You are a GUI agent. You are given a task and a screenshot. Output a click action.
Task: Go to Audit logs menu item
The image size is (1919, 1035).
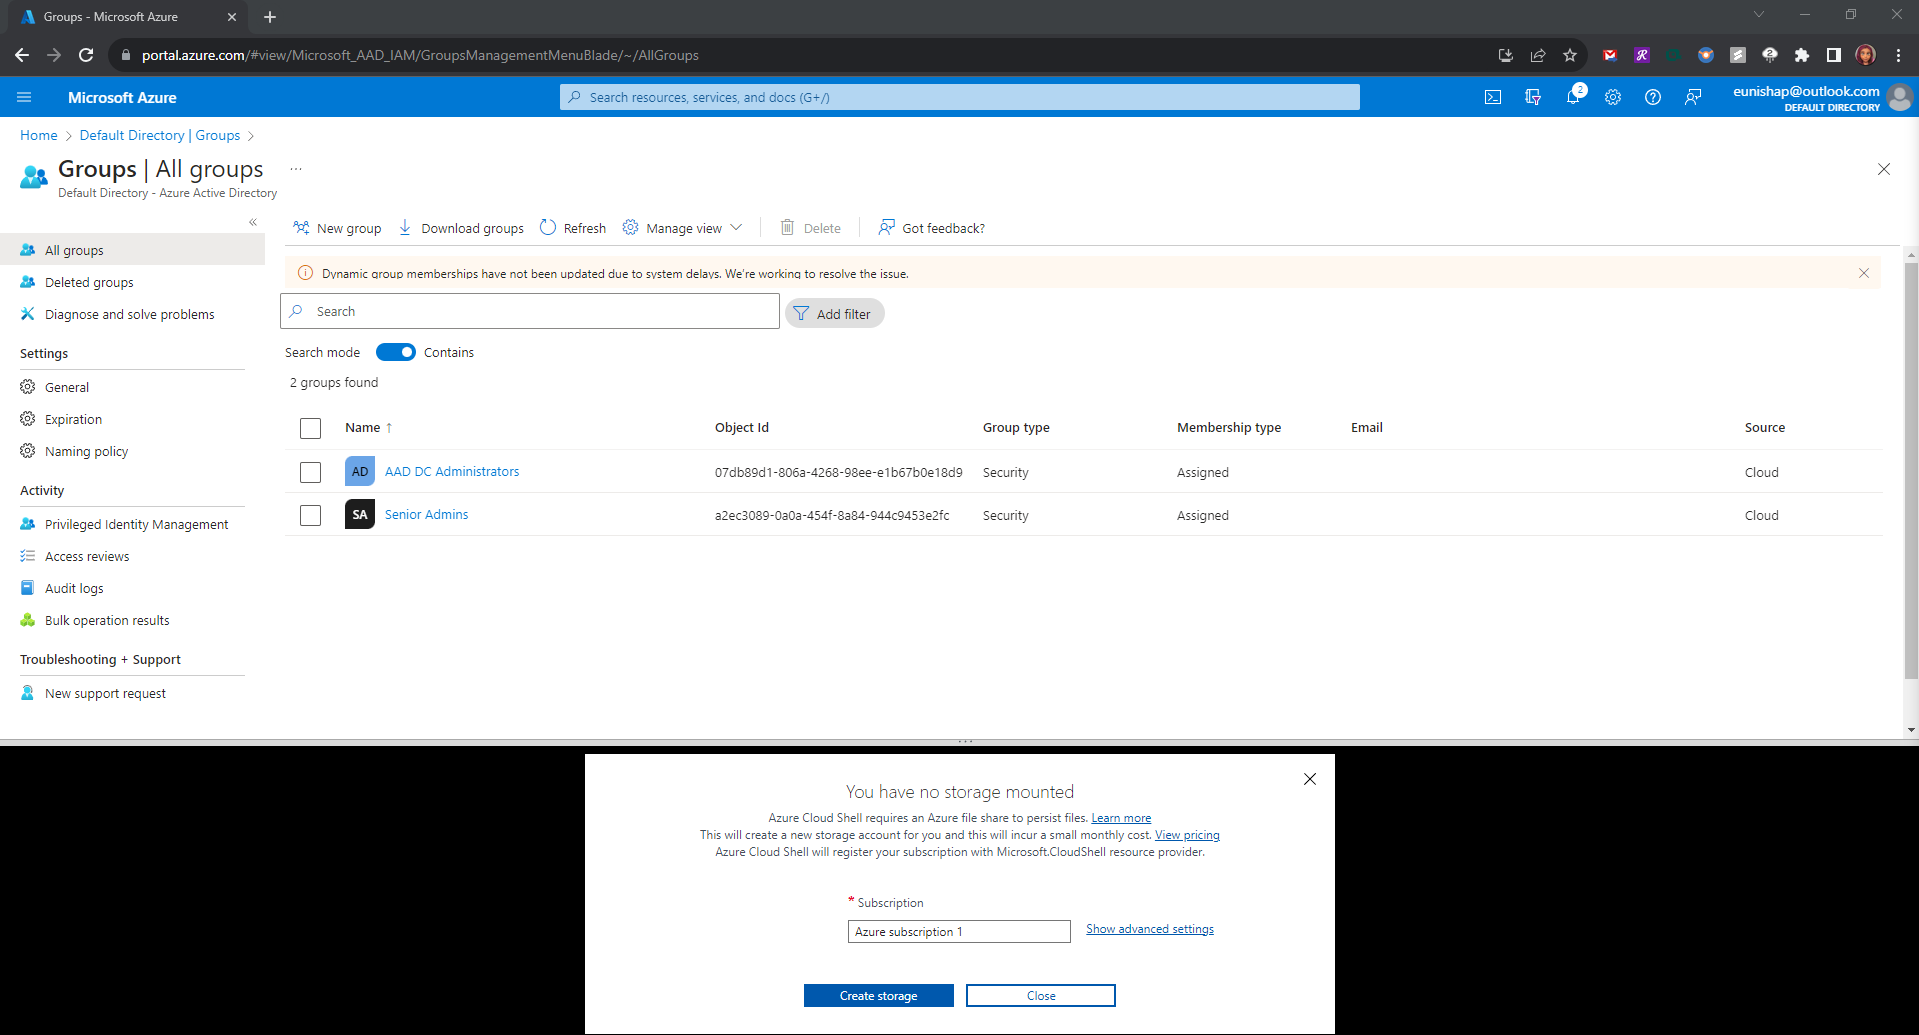pyautogui.click(x=74, y=588)
